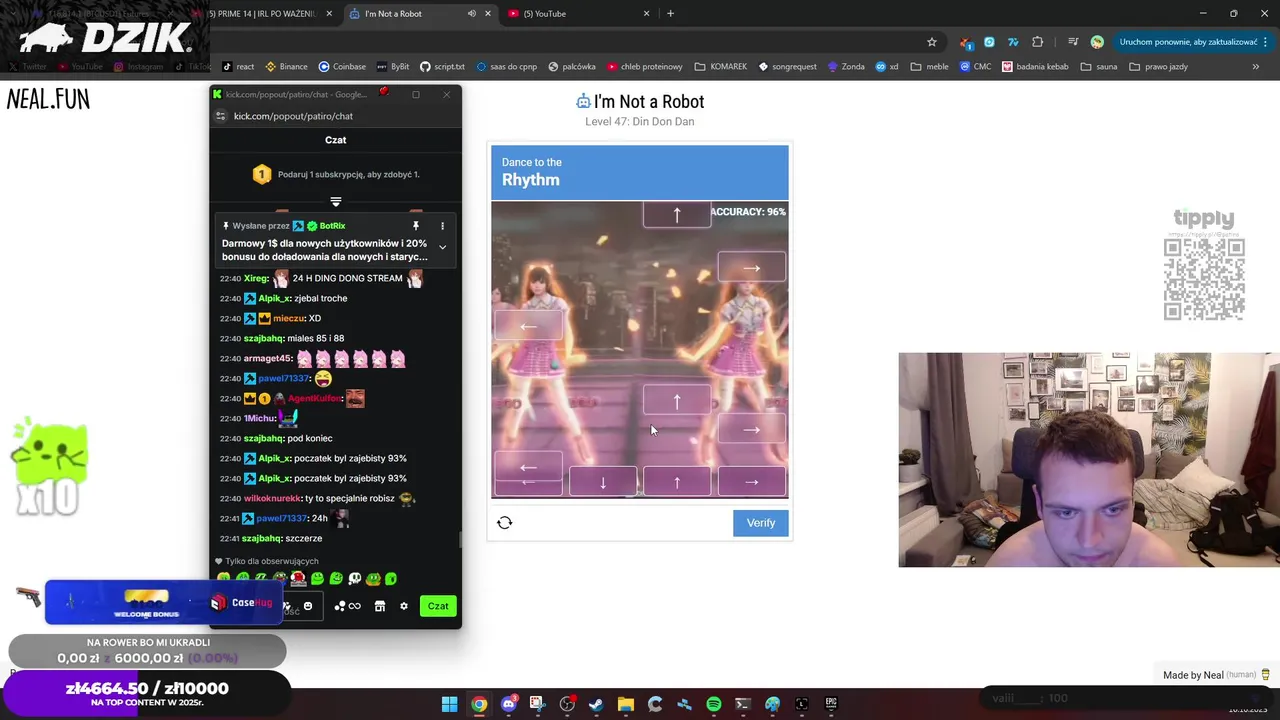Send message with green Czat button
This screenshot has height=720, width=1280.
tap(438, 606)
